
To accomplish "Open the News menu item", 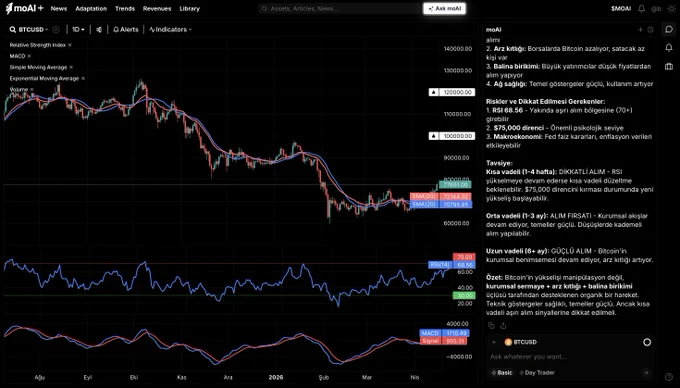I will point(59,9).
